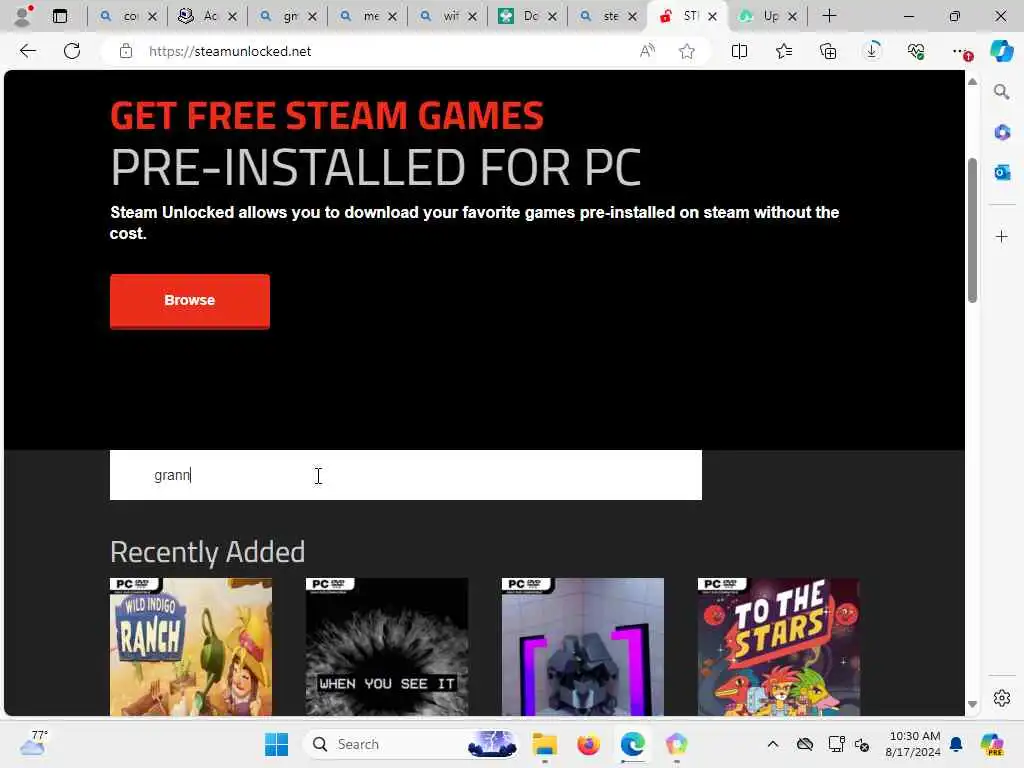Open split screen view icon

[739, 51]
